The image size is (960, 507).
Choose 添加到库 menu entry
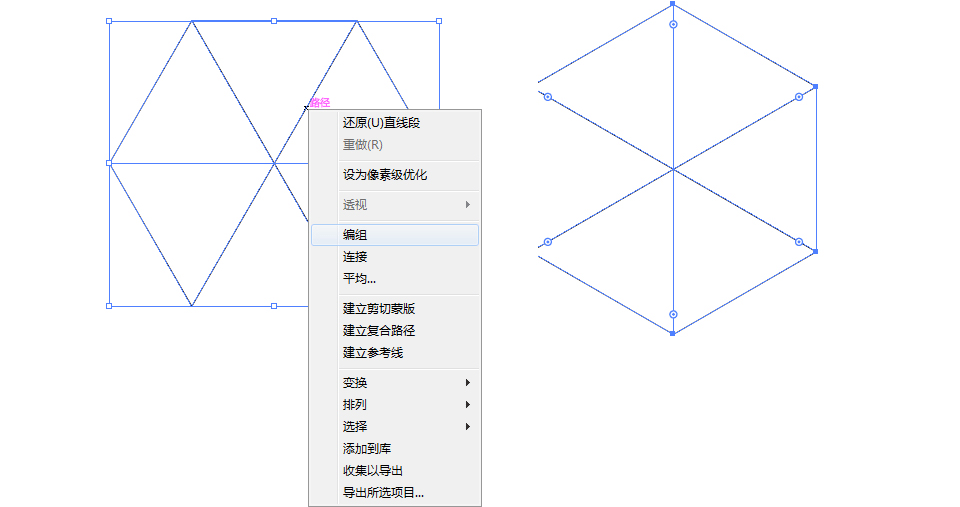tap(395, 449)
